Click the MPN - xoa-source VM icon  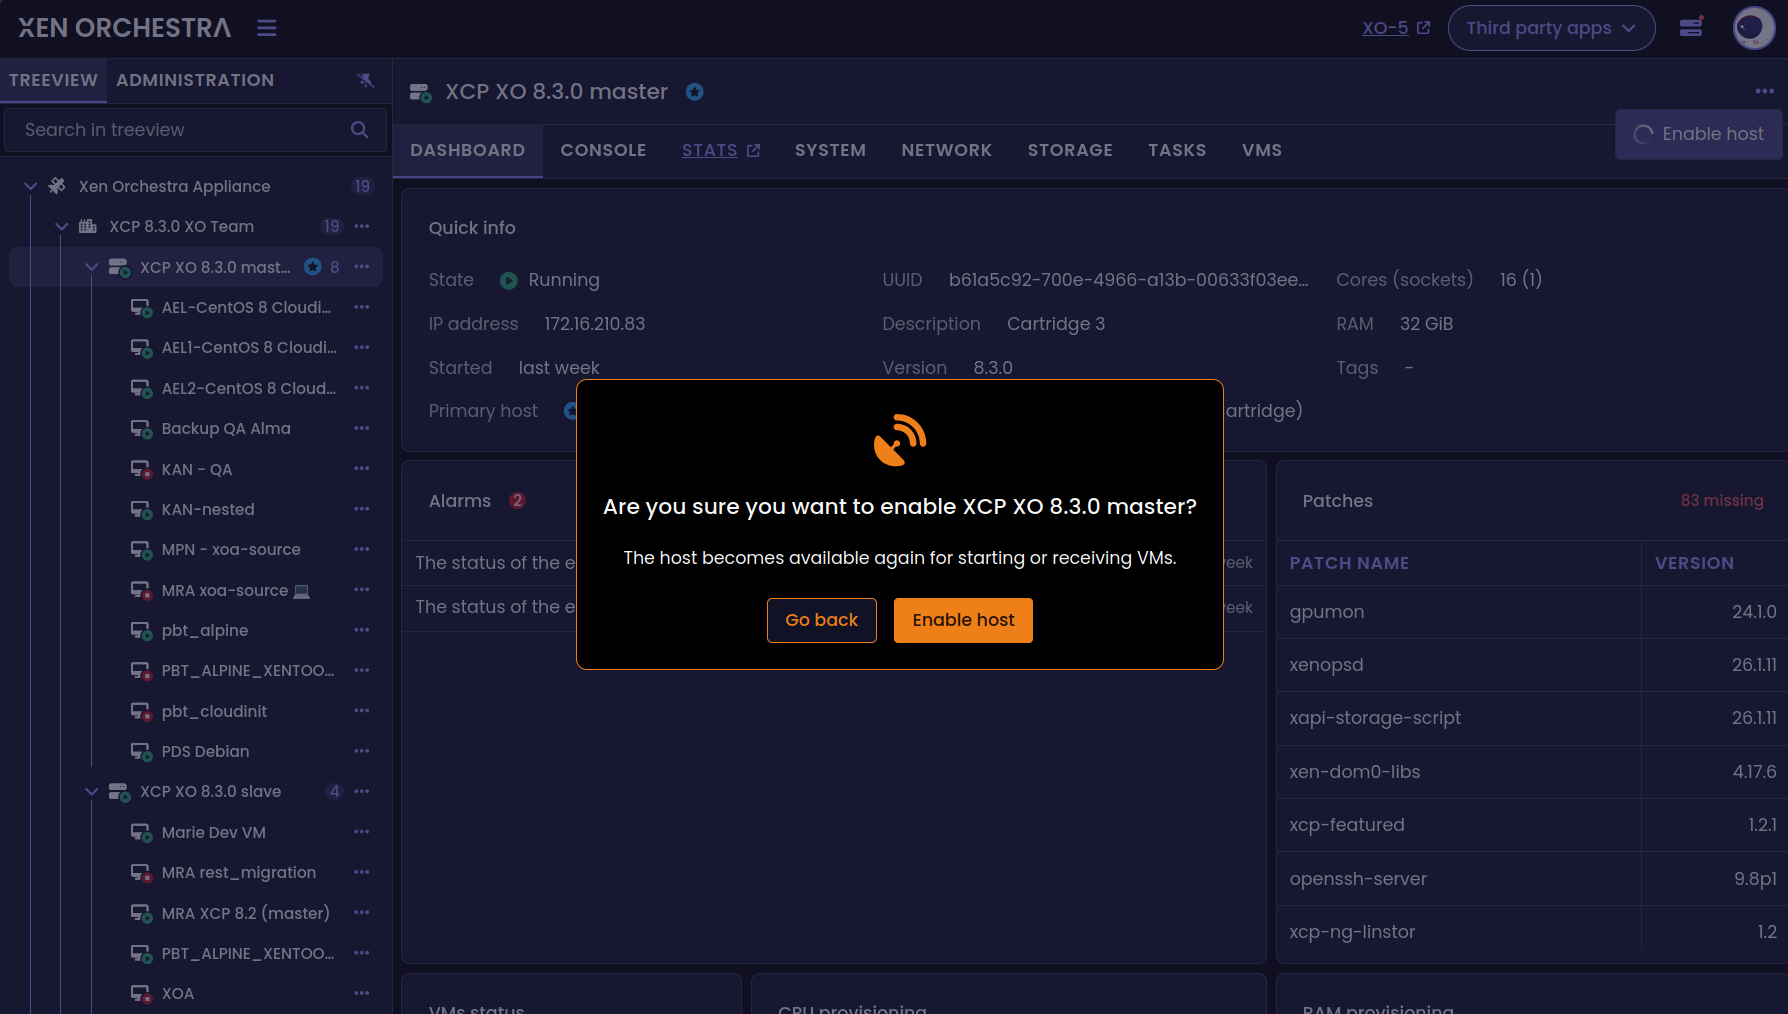coord(141,550)
